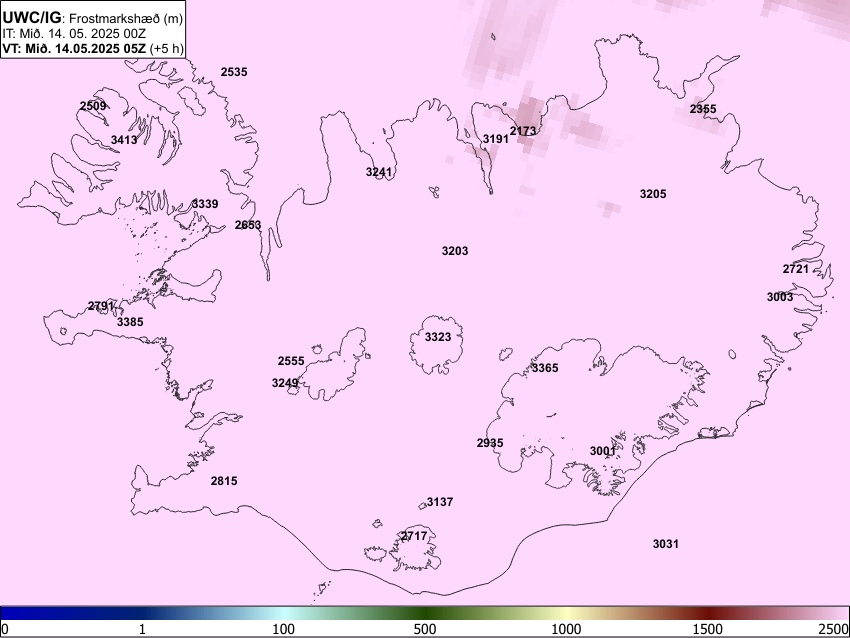
Task: Select the 3385 value label
Action: coord(130,322)
